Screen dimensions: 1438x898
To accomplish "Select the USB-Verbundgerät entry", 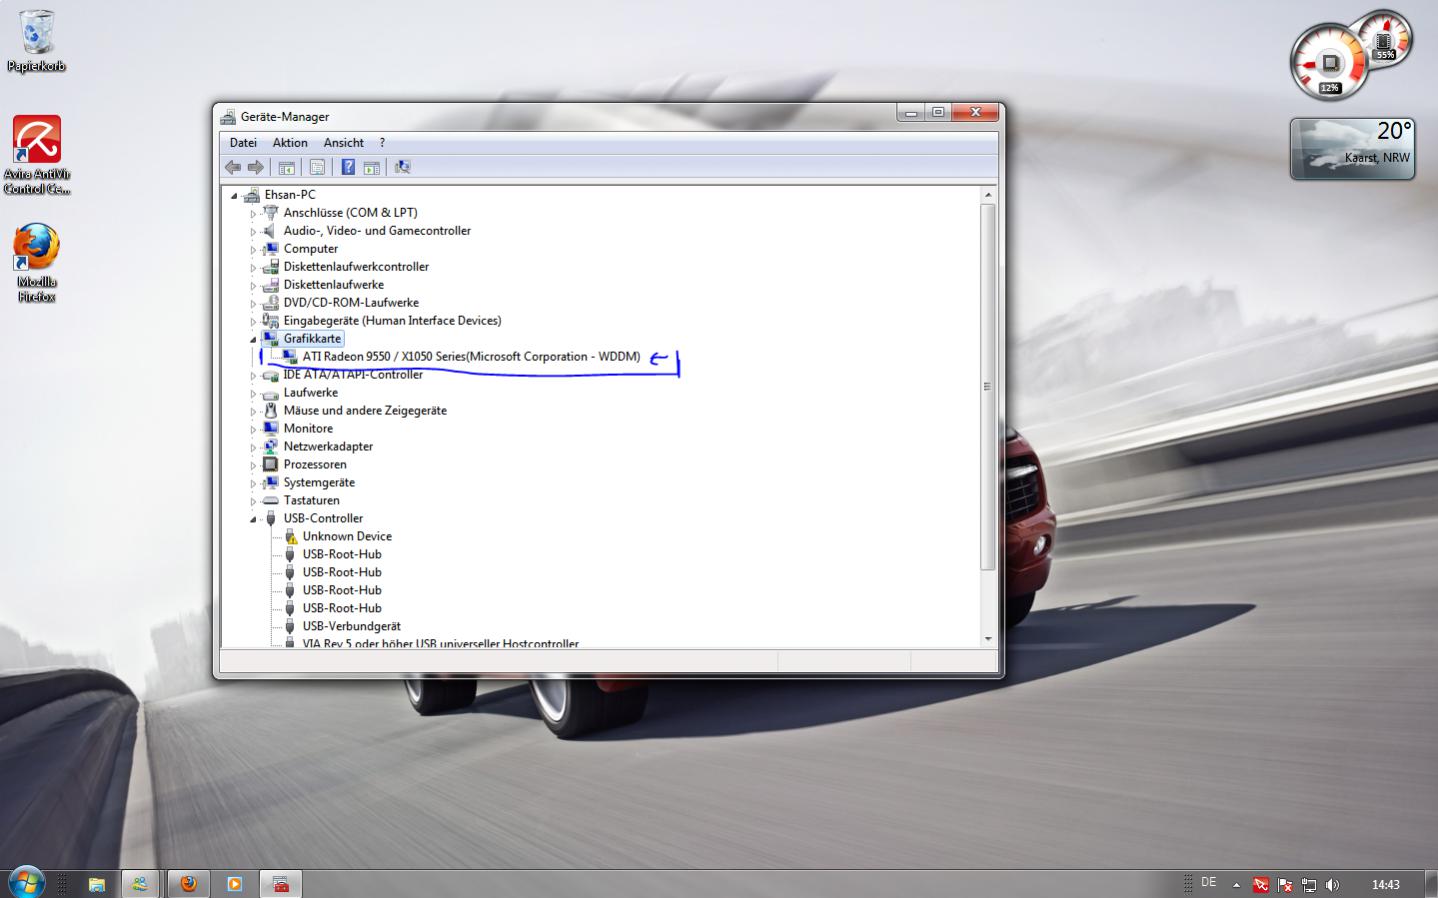I will pyautogui.click(x=351, y=627).
